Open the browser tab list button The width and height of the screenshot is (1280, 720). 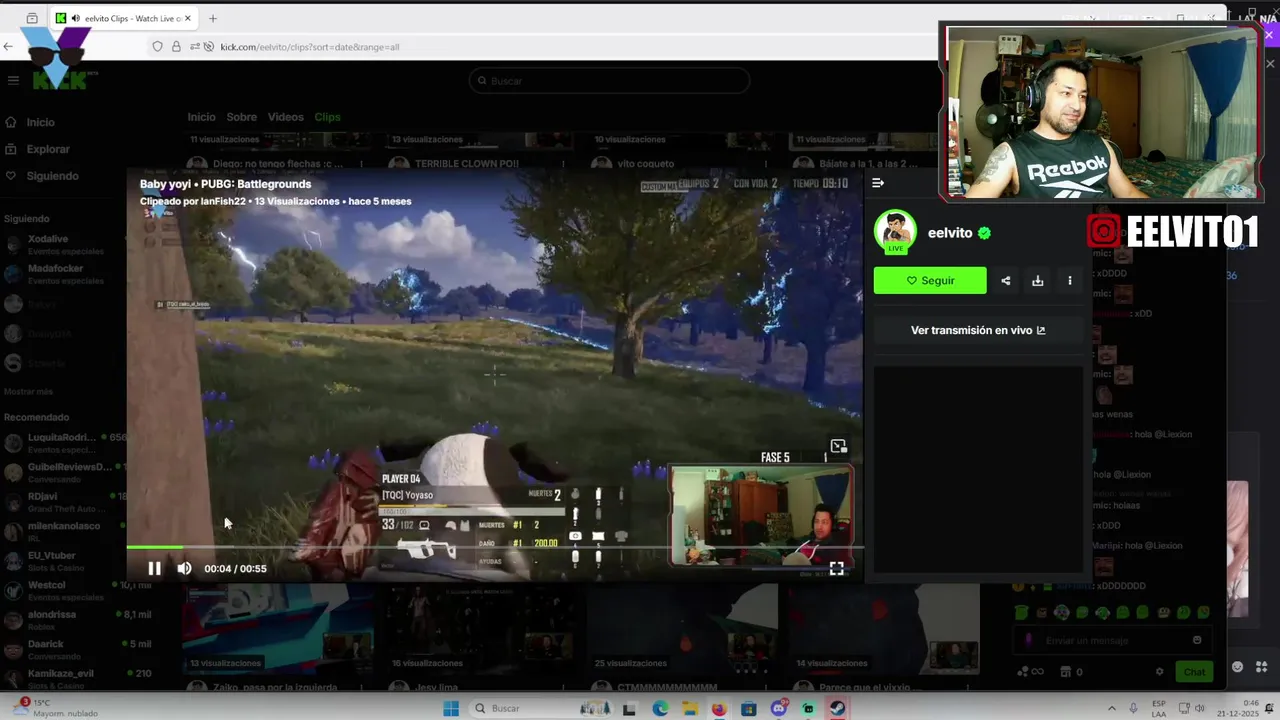pyautogui.click(x=32, y=18)
